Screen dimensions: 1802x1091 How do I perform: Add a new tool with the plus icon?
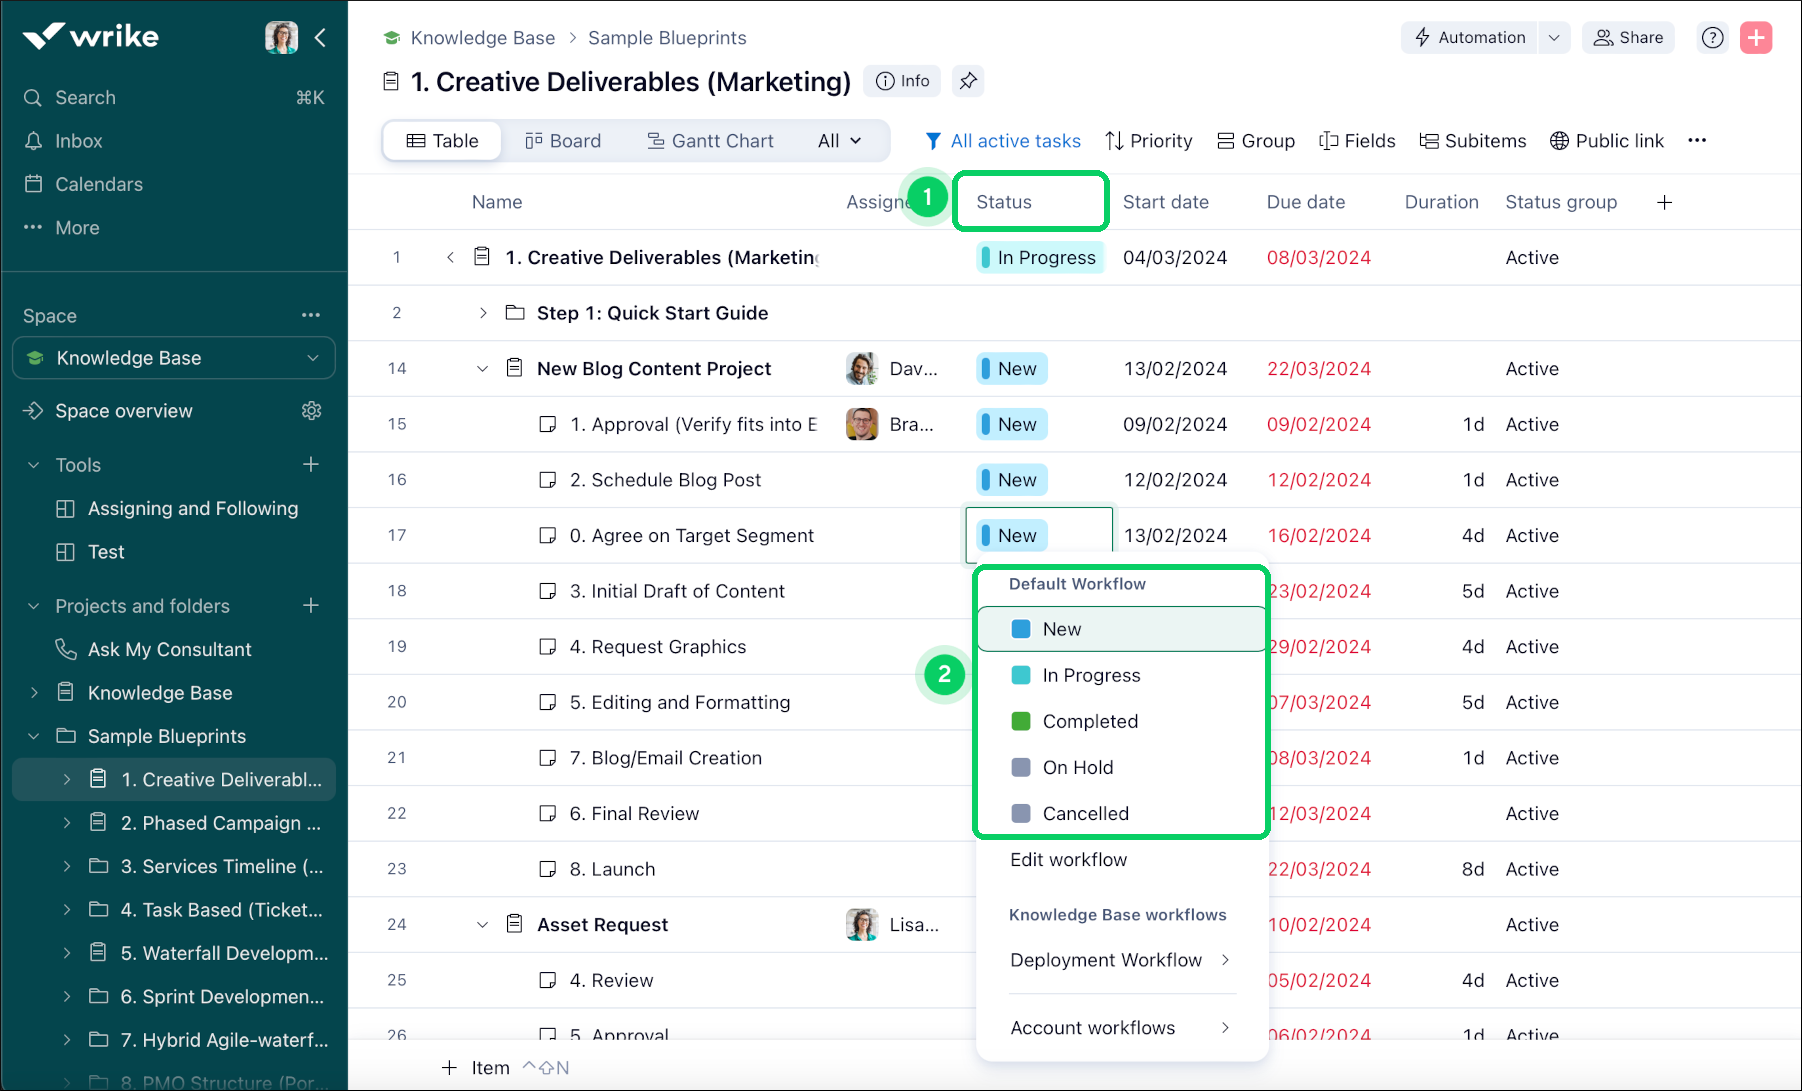coord(311,465)
